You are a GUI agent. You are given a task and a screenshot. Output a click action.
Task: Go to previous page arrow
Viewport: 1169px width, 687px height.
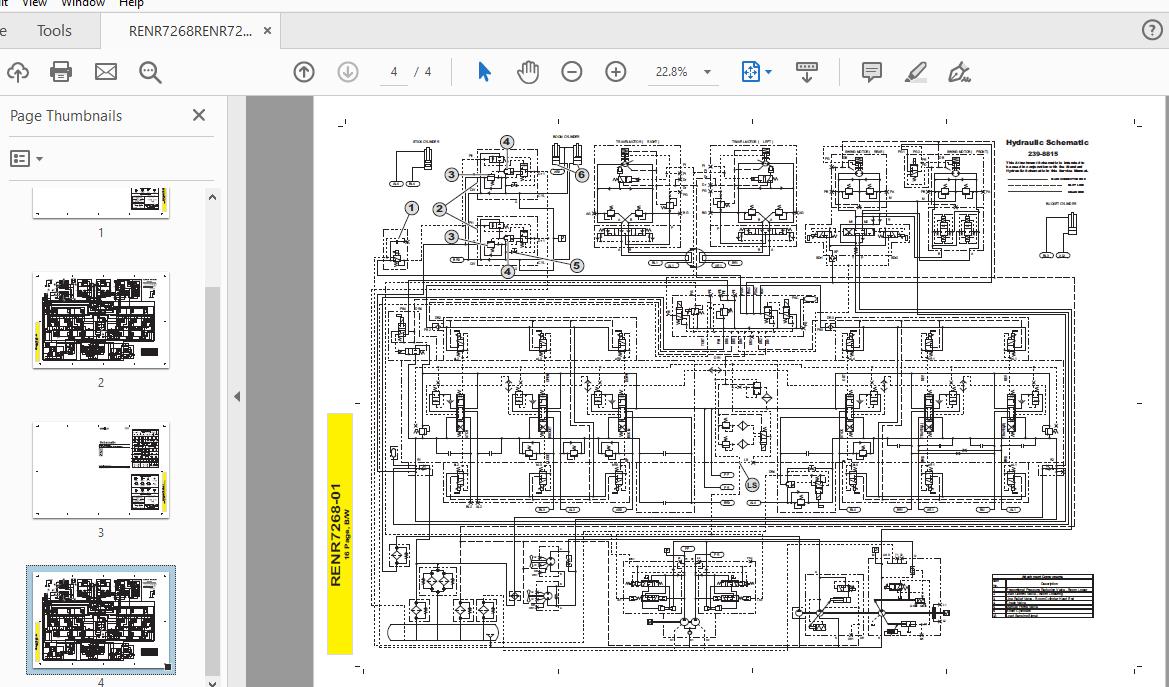[303, 72]
